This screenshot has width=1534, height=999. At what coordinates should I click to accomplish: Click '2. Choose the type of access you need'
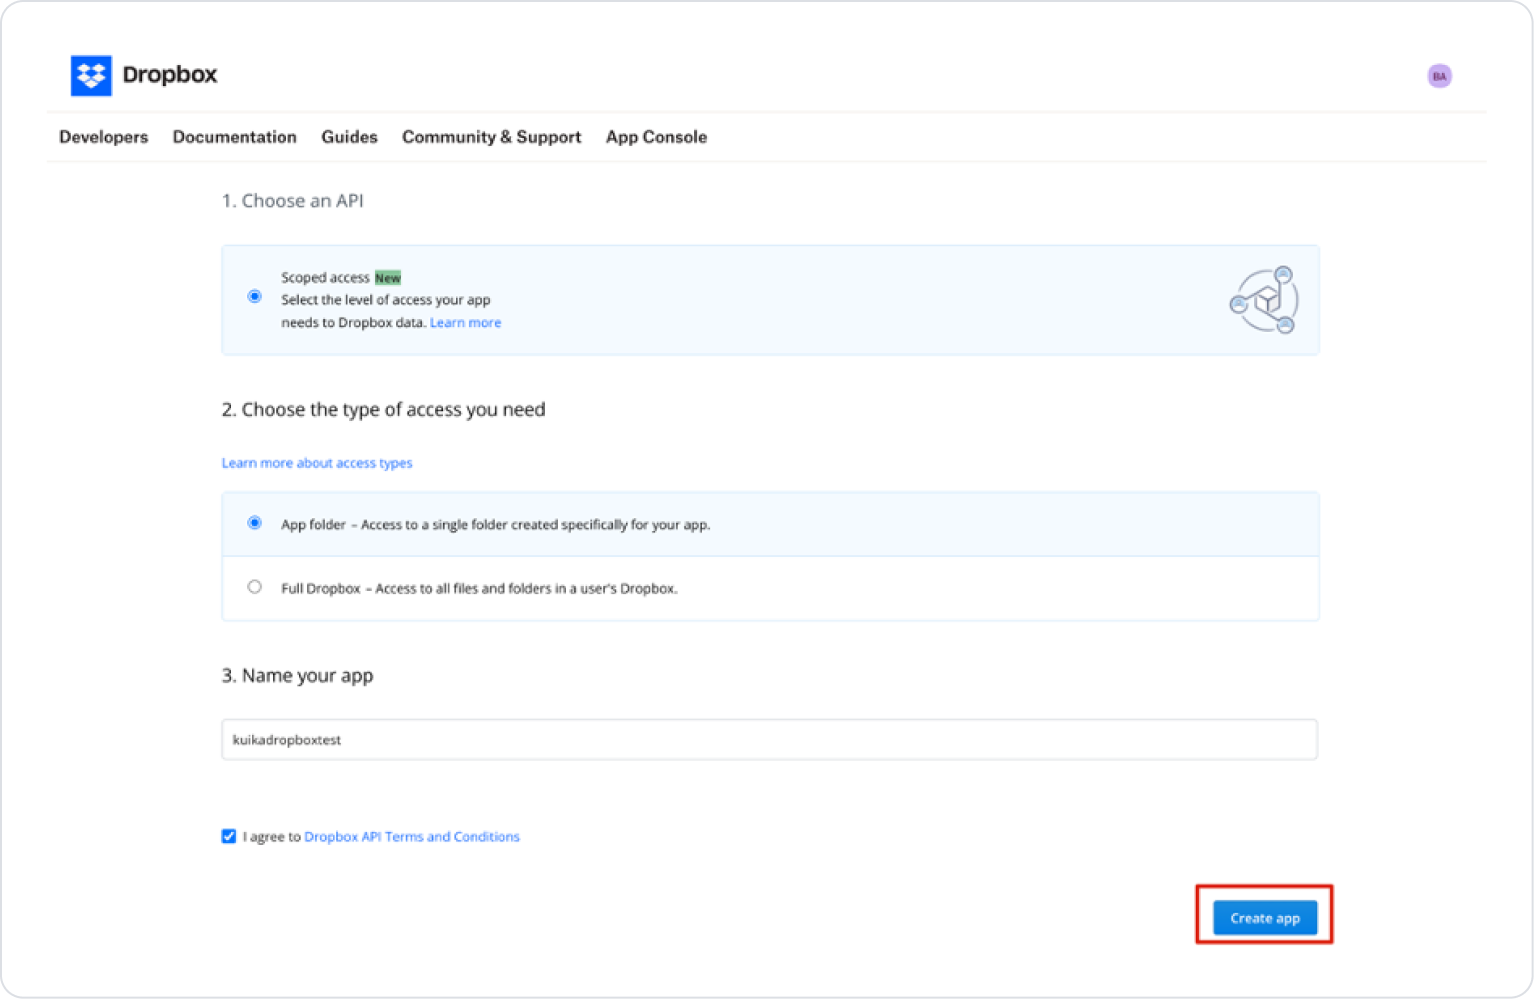click(384, 410)
